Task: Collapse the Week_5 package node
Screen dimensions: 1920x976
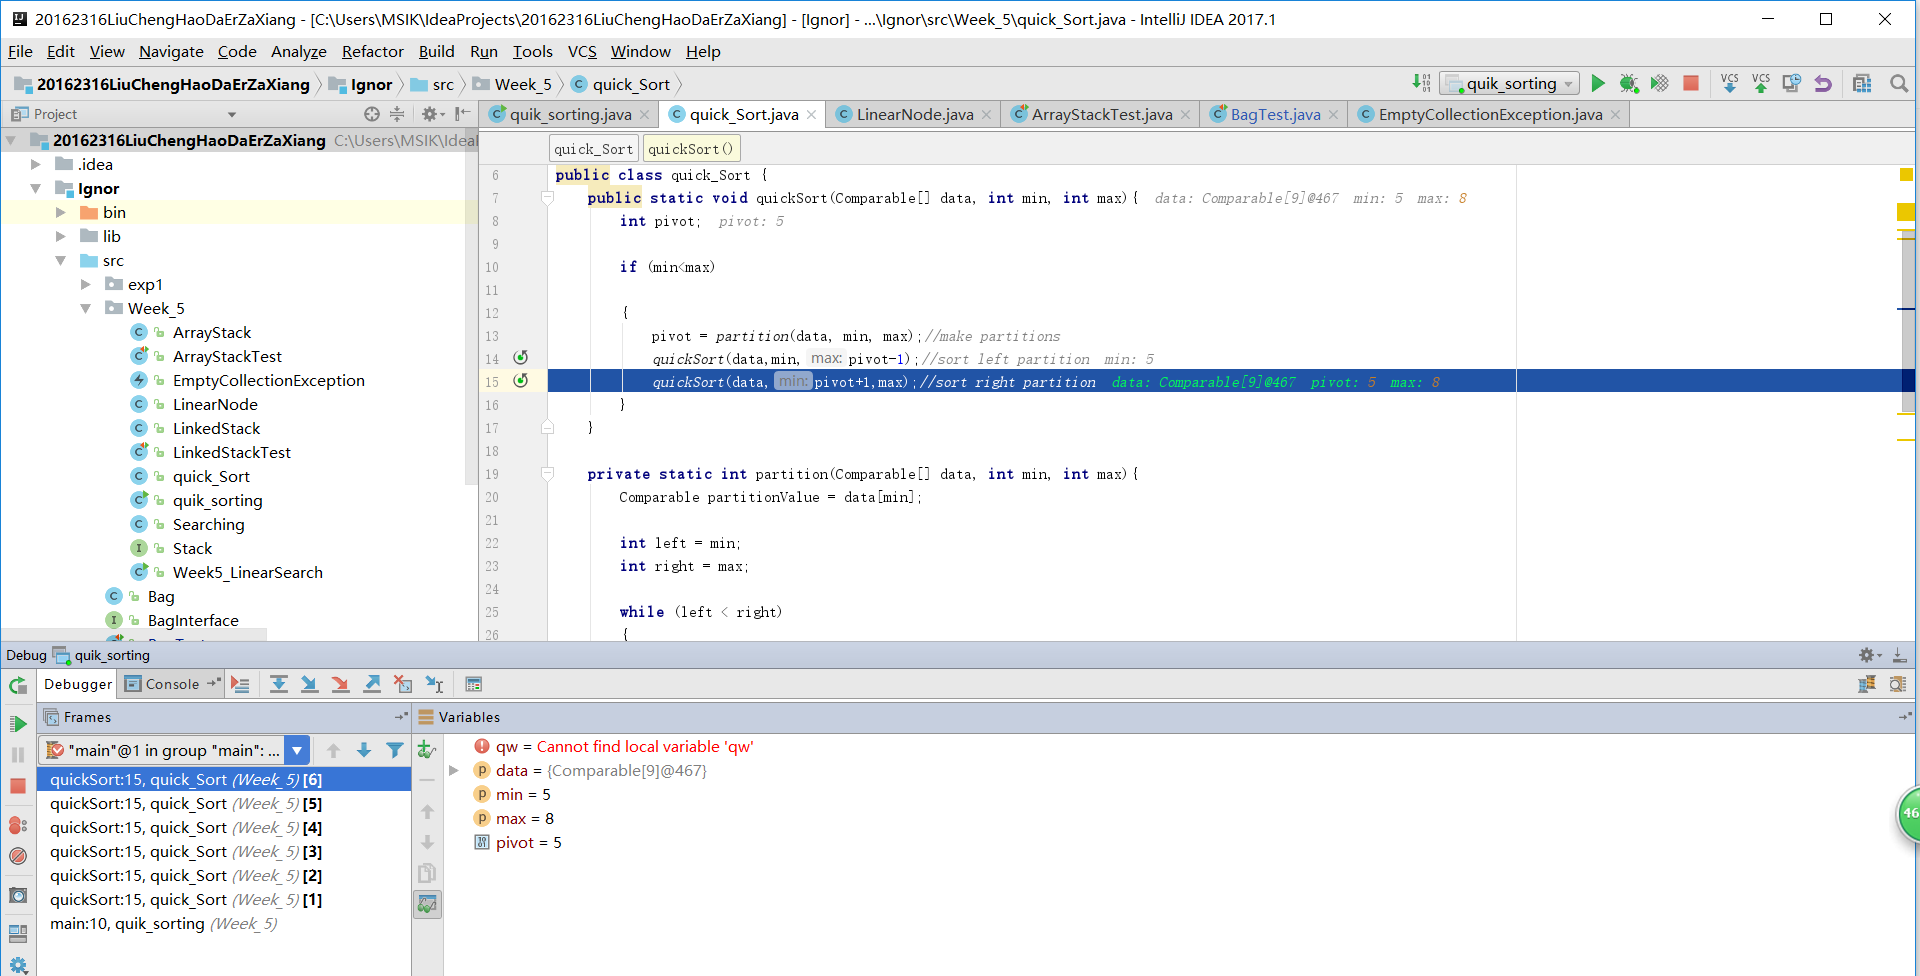Action: [86, 308]
